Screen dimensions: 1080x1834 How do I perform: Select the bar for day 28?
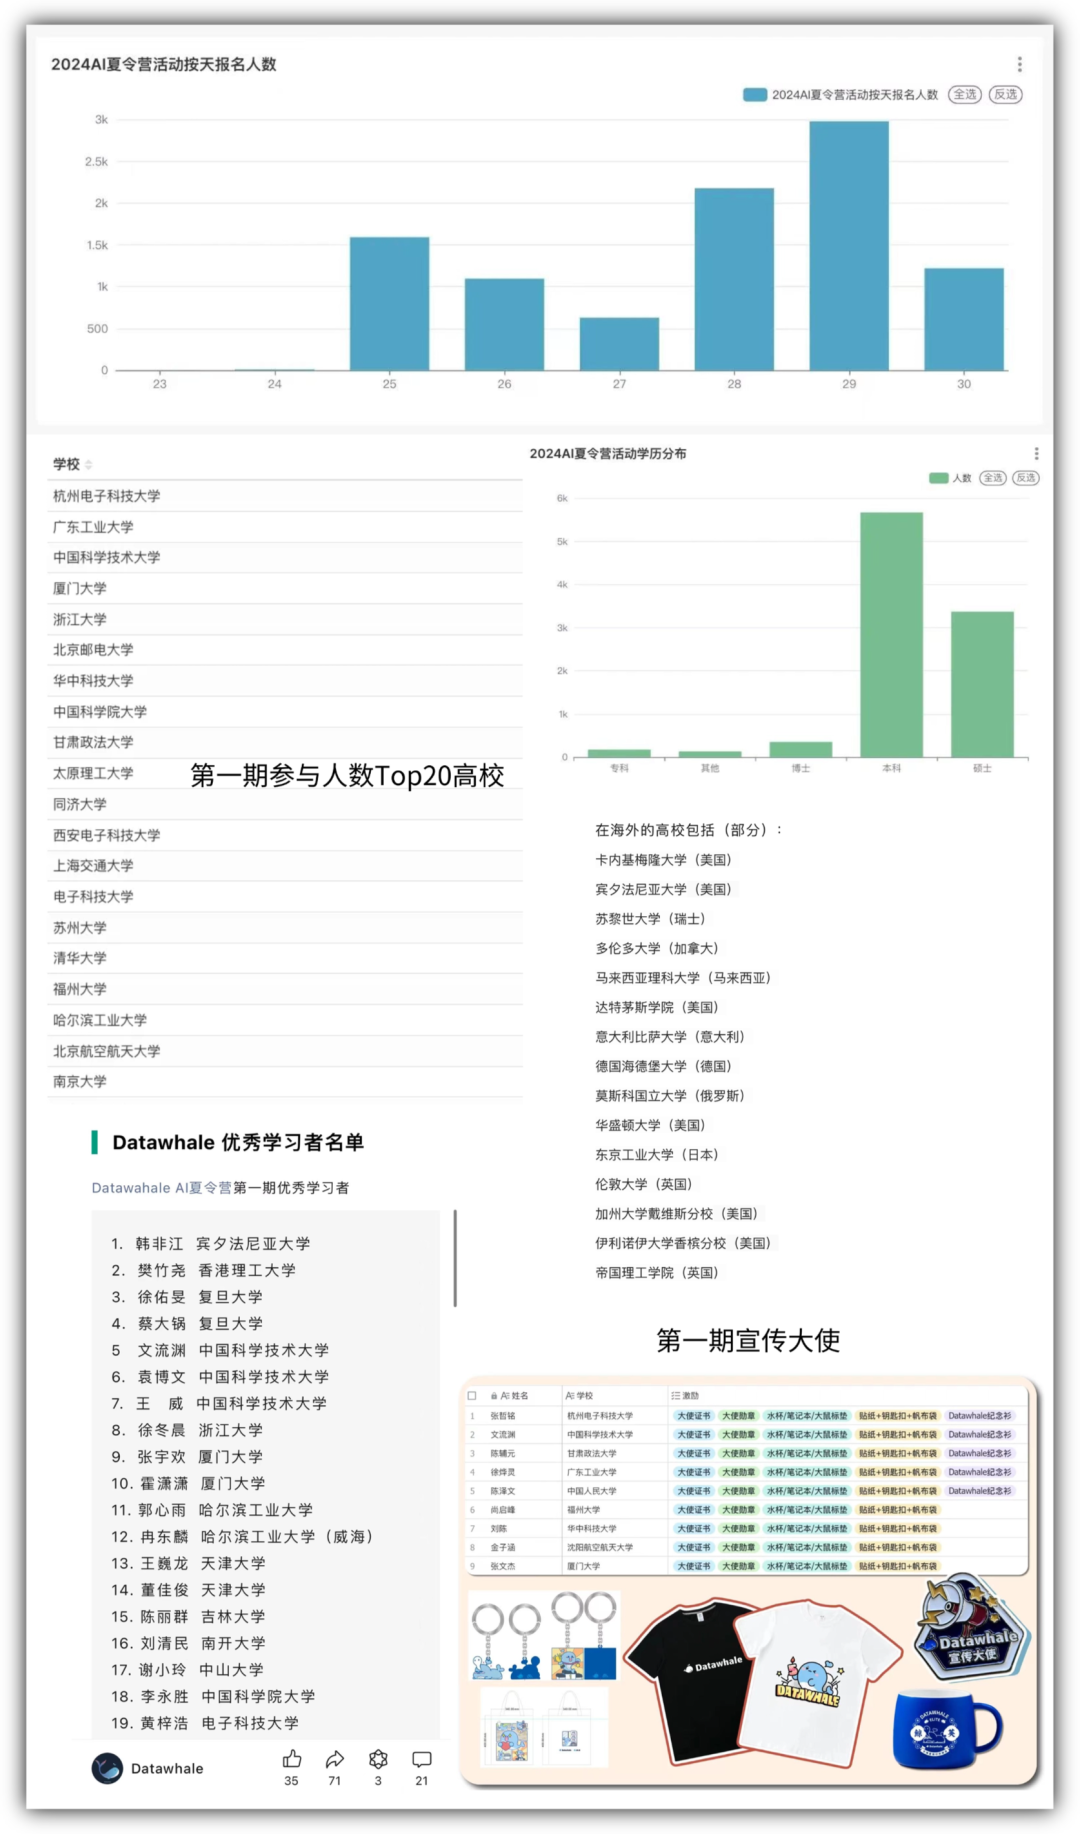pyautogui.click(x=734, y=279)
